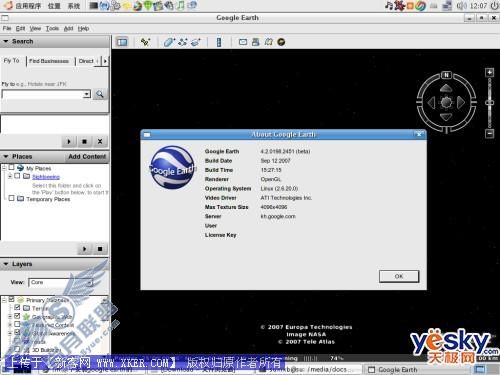Click the look left arrow on navigation ring
500x375 pixels.
point(432,103)
